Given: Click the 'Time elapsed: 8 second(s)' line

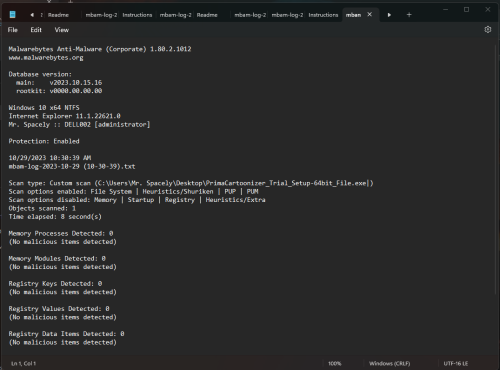Looking at the screenshot, I should (55, 217).
